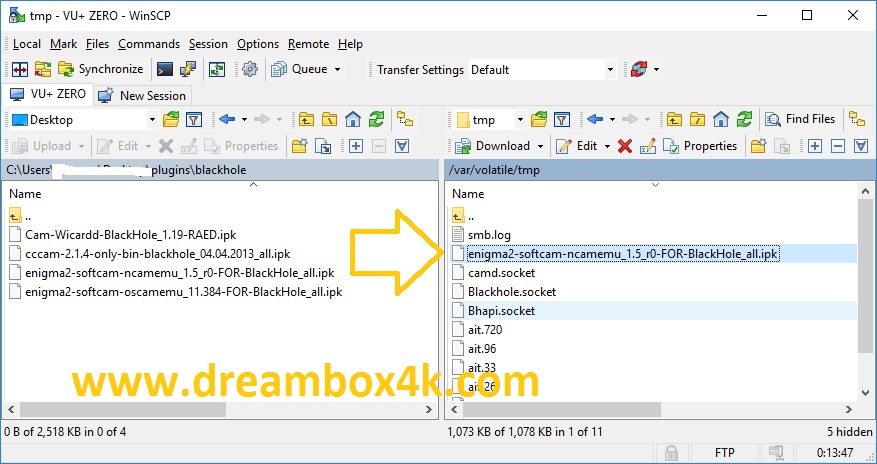
Task: Click the reconnect session icon
Action: [x=639, y=69]
